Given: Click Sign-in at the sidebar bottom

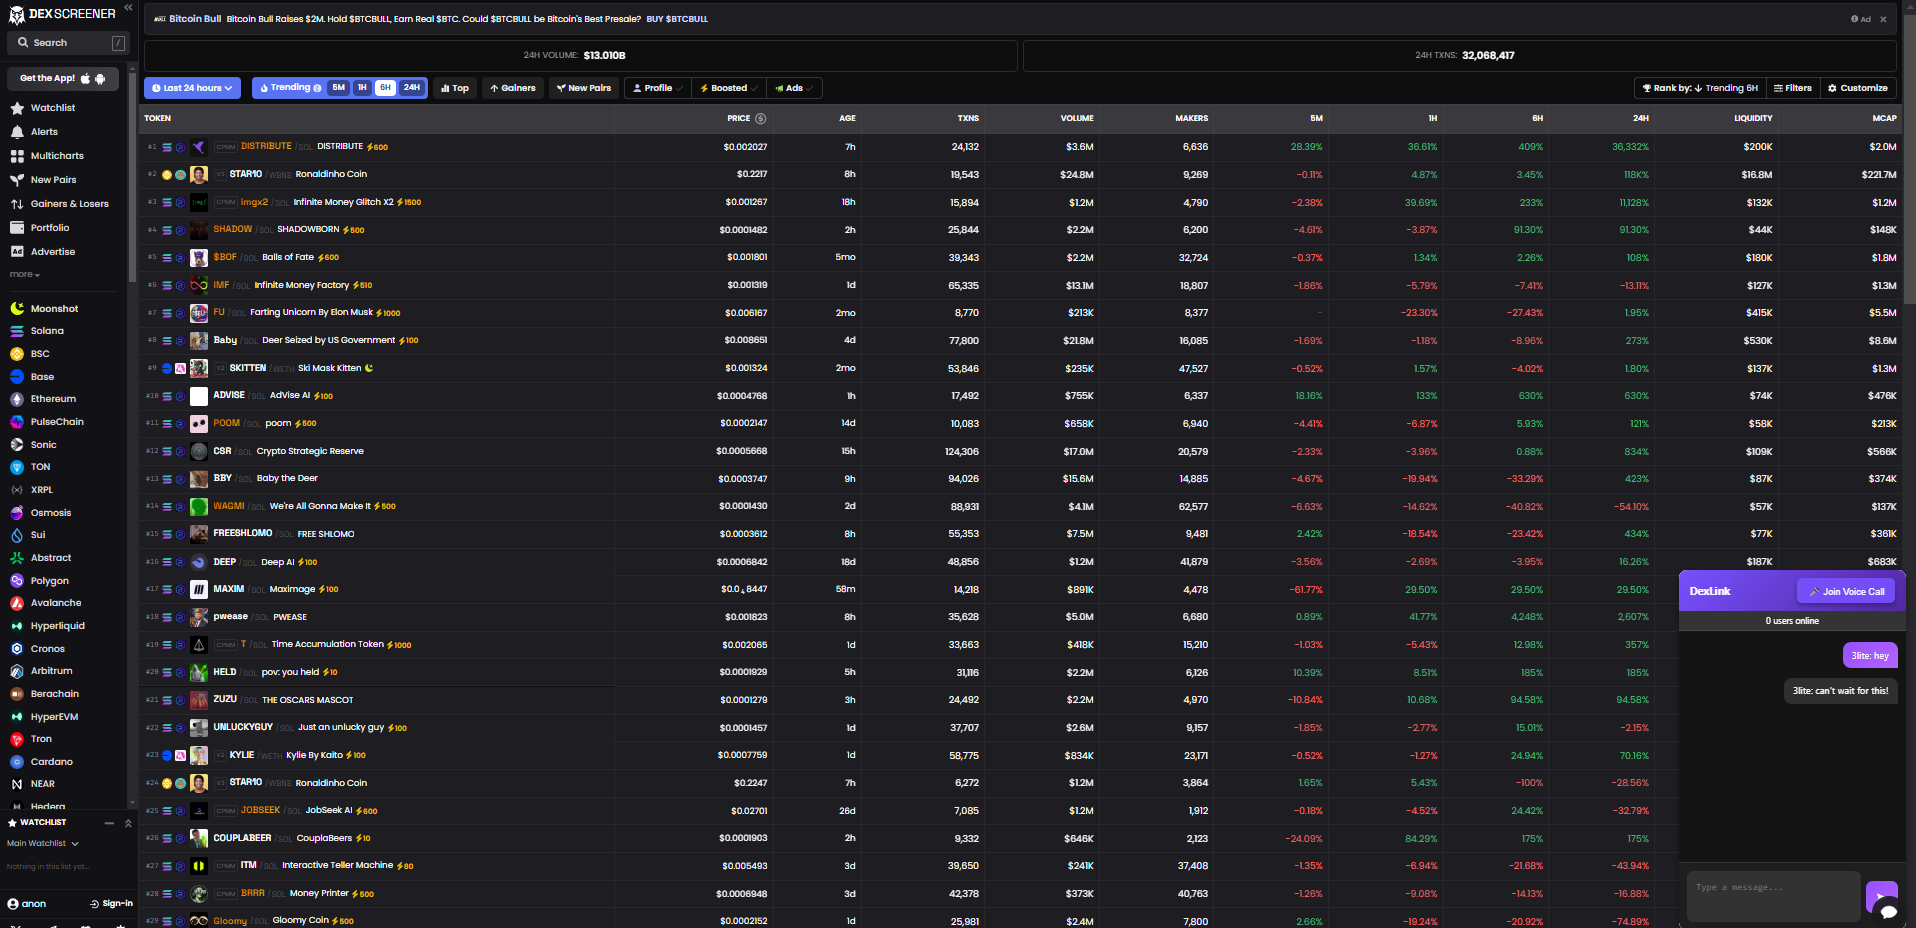Looking at the screenshot, I should tap(111, 904).
